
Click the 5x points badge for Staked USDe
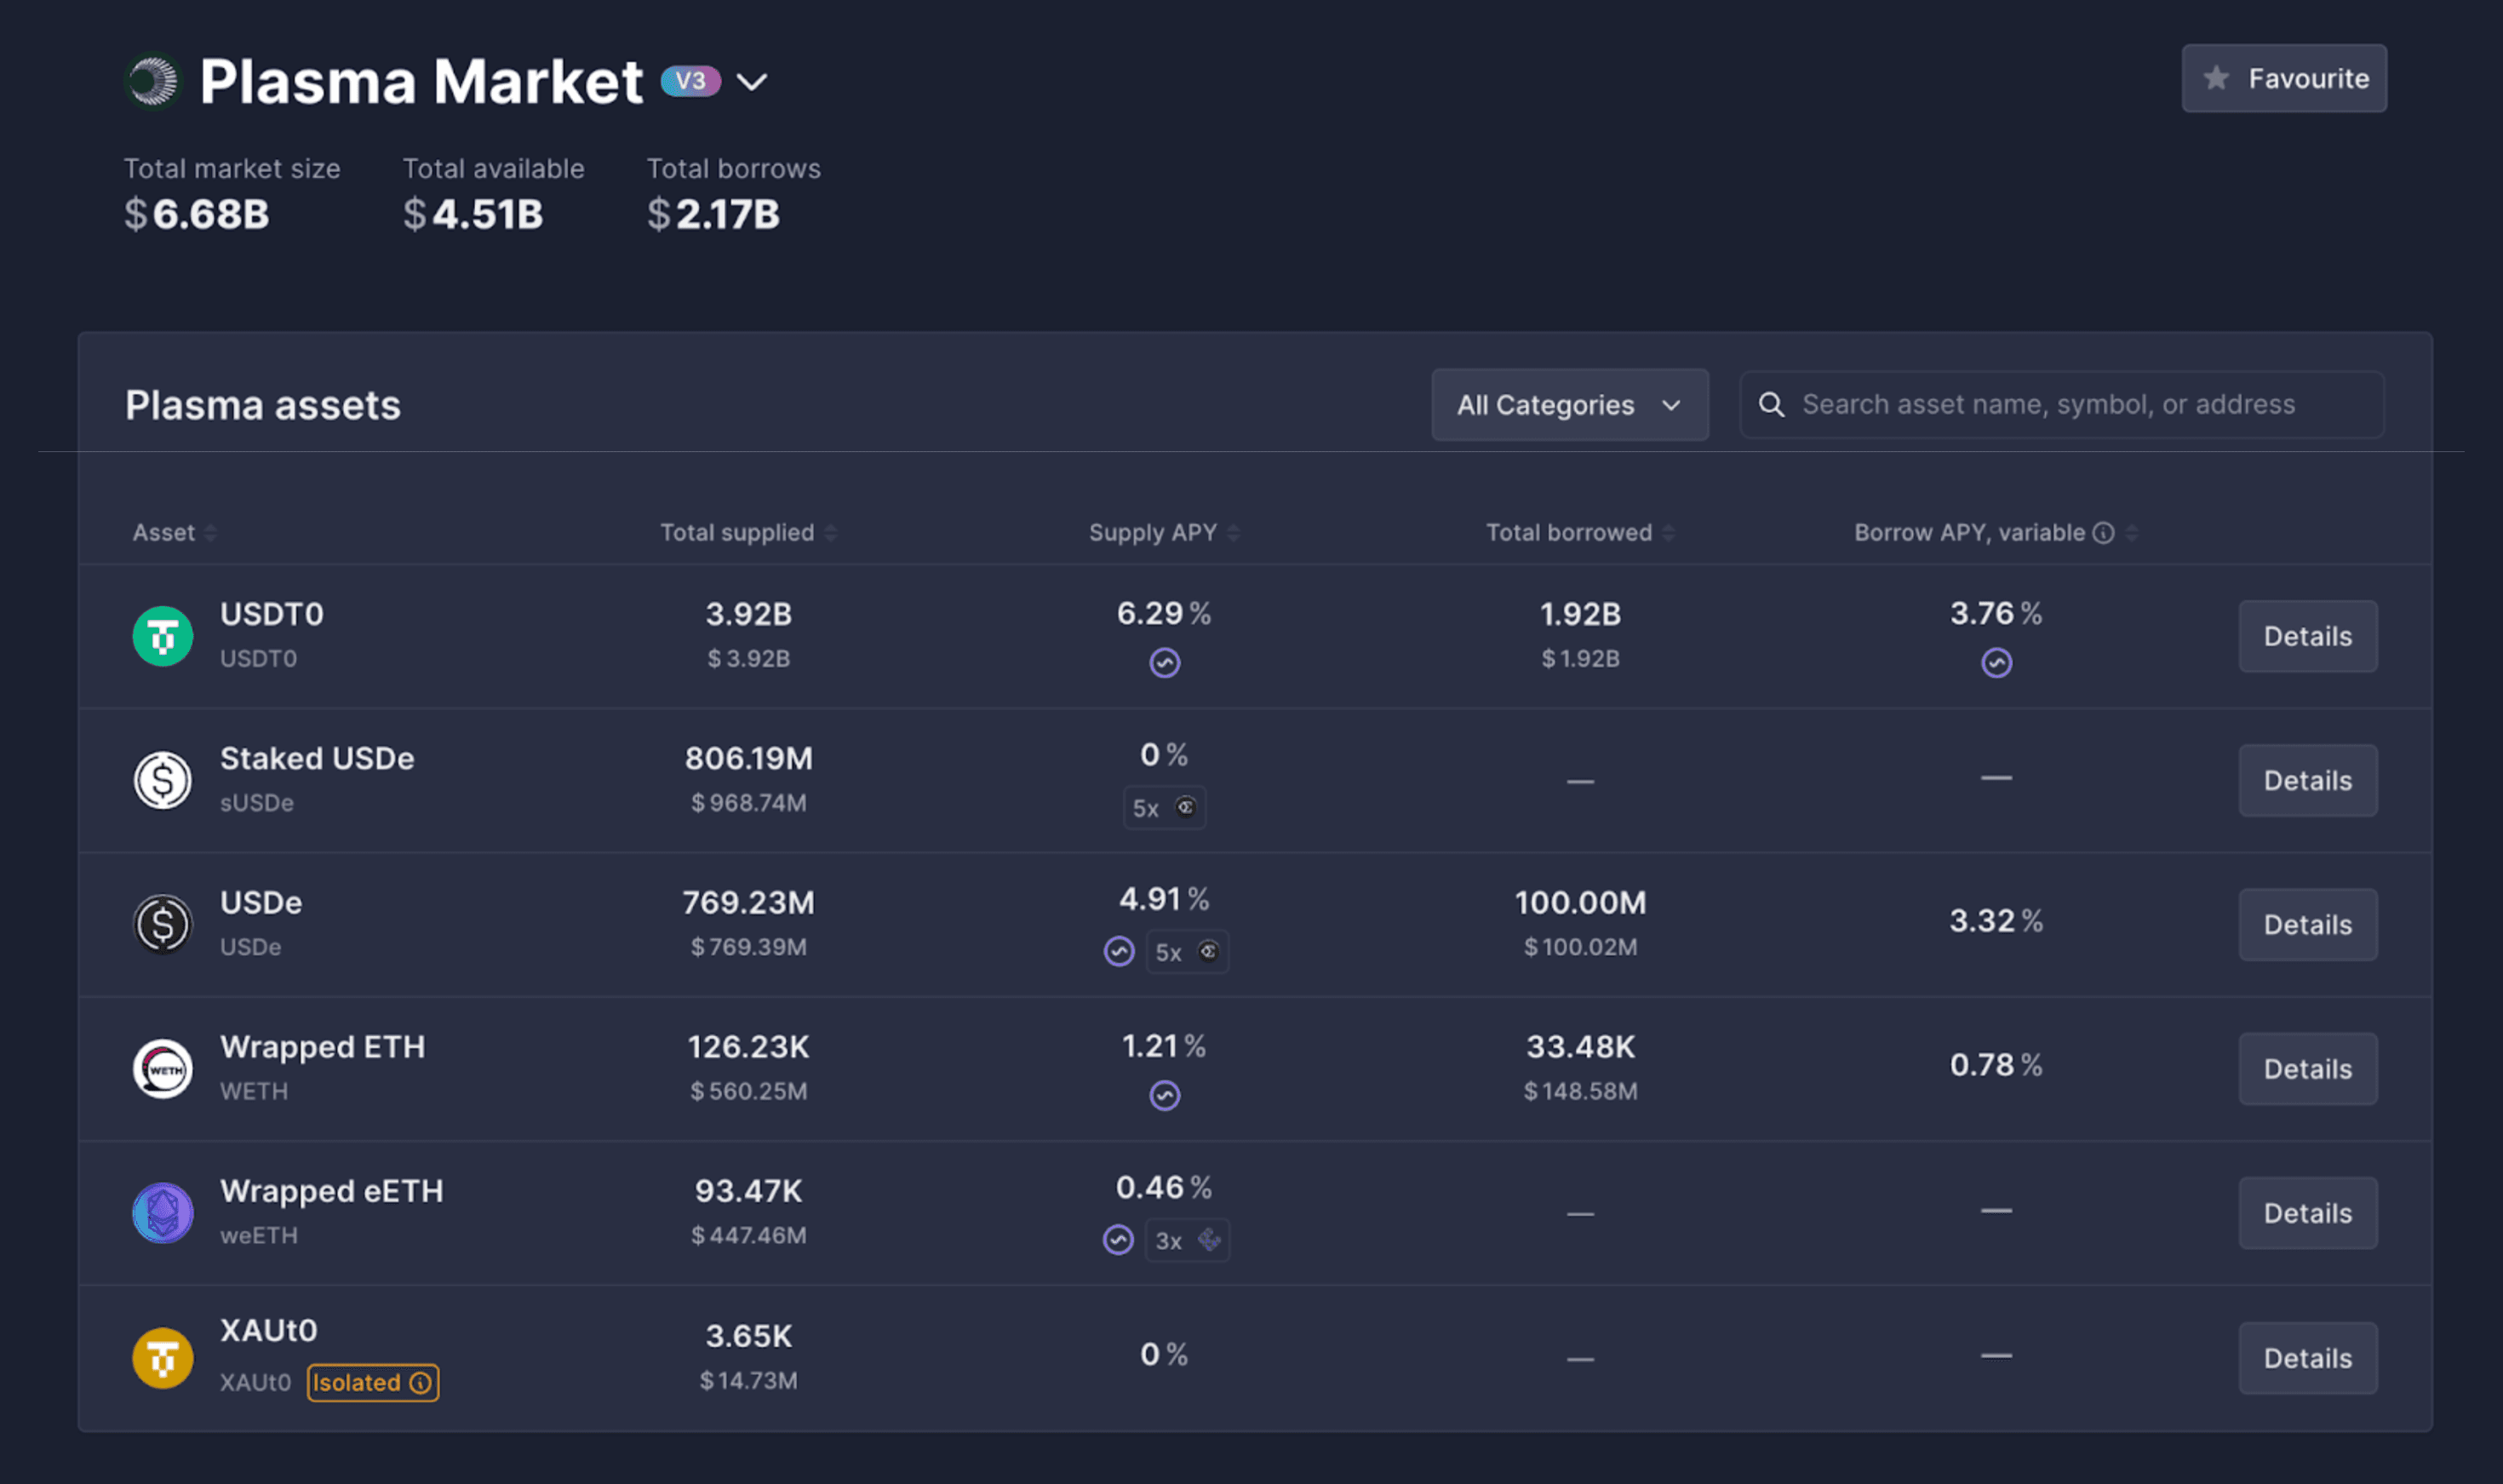point(1164,808)
